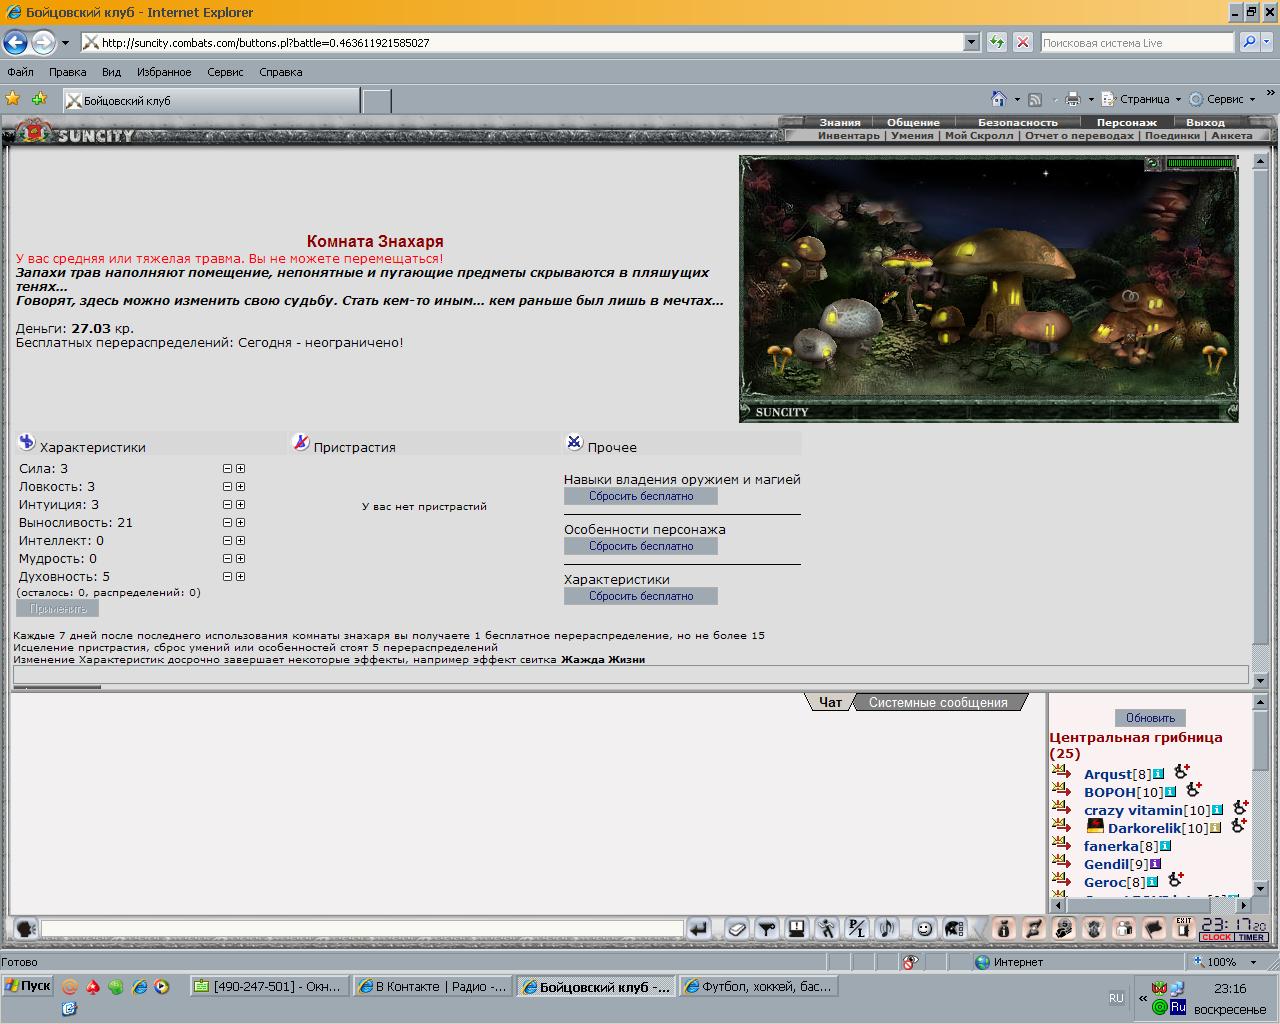
Task: Open the Персонаж game menu
Action: point(1126,122)
